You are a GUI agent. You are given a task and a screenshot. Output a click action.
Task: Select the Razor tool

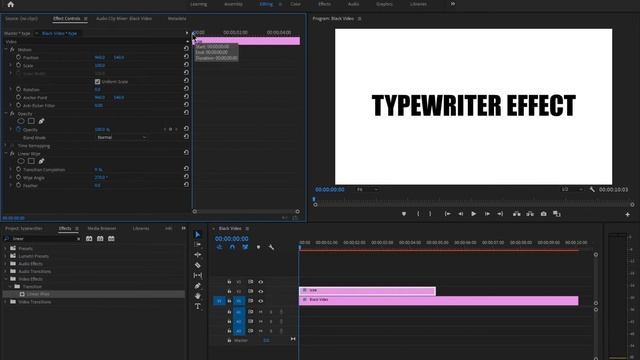(x=198, y=265)
